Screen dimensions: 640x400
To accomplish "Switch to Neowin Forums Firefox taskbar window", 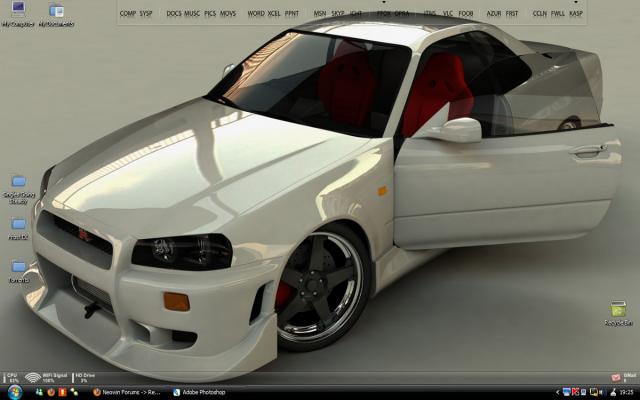I will click(x=127, y=392).
